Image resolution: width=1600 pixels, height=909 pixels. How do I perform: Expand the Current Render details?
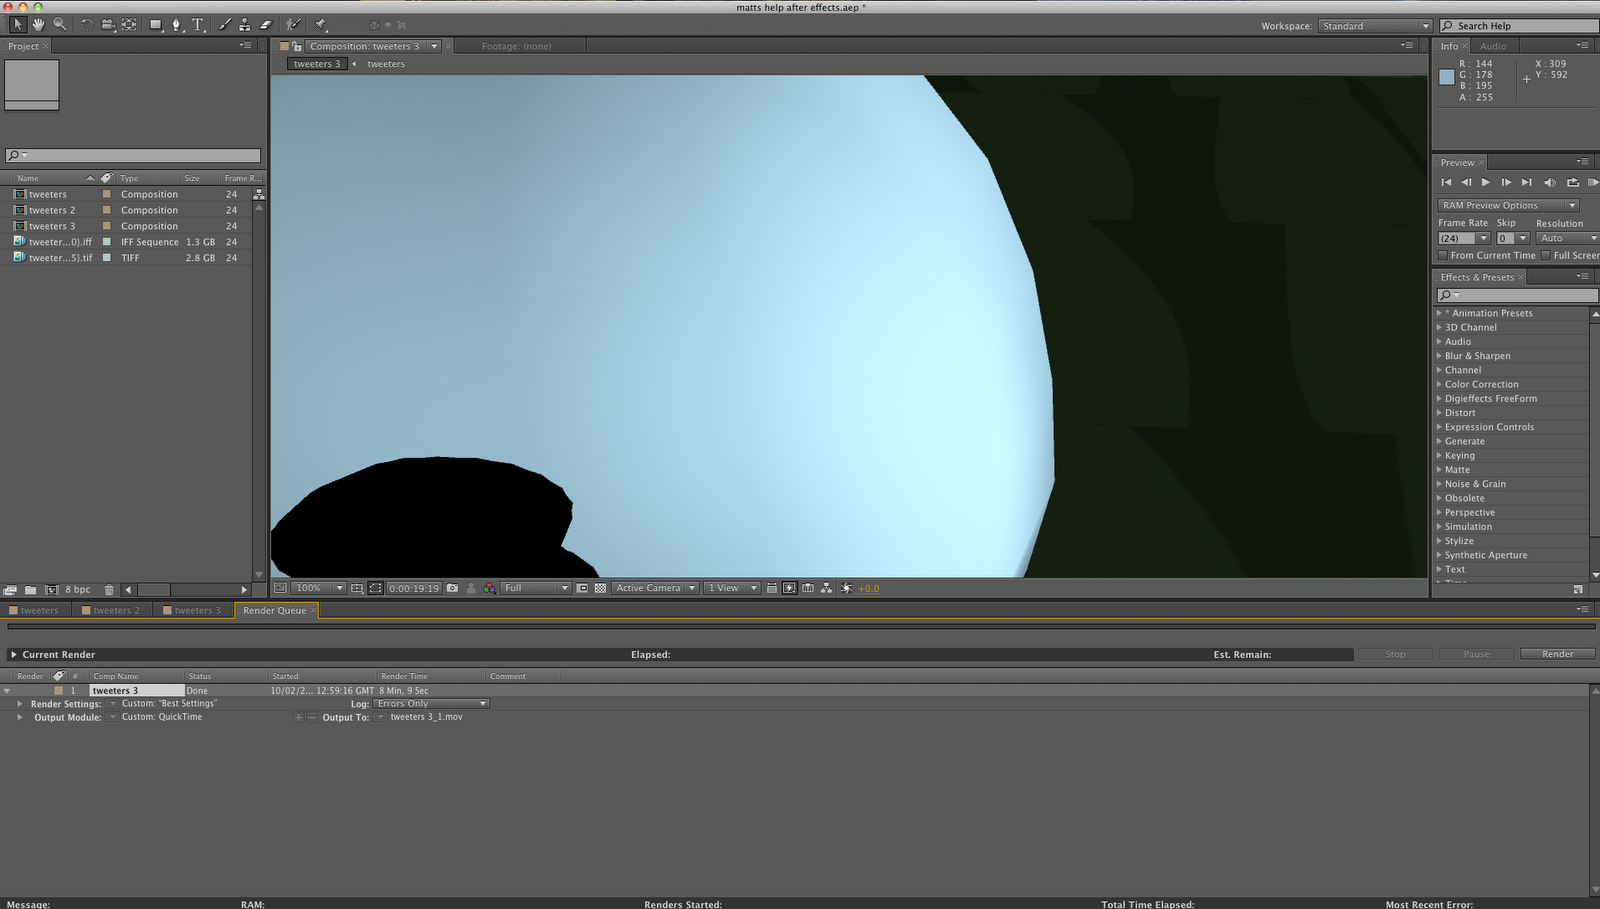13,655
